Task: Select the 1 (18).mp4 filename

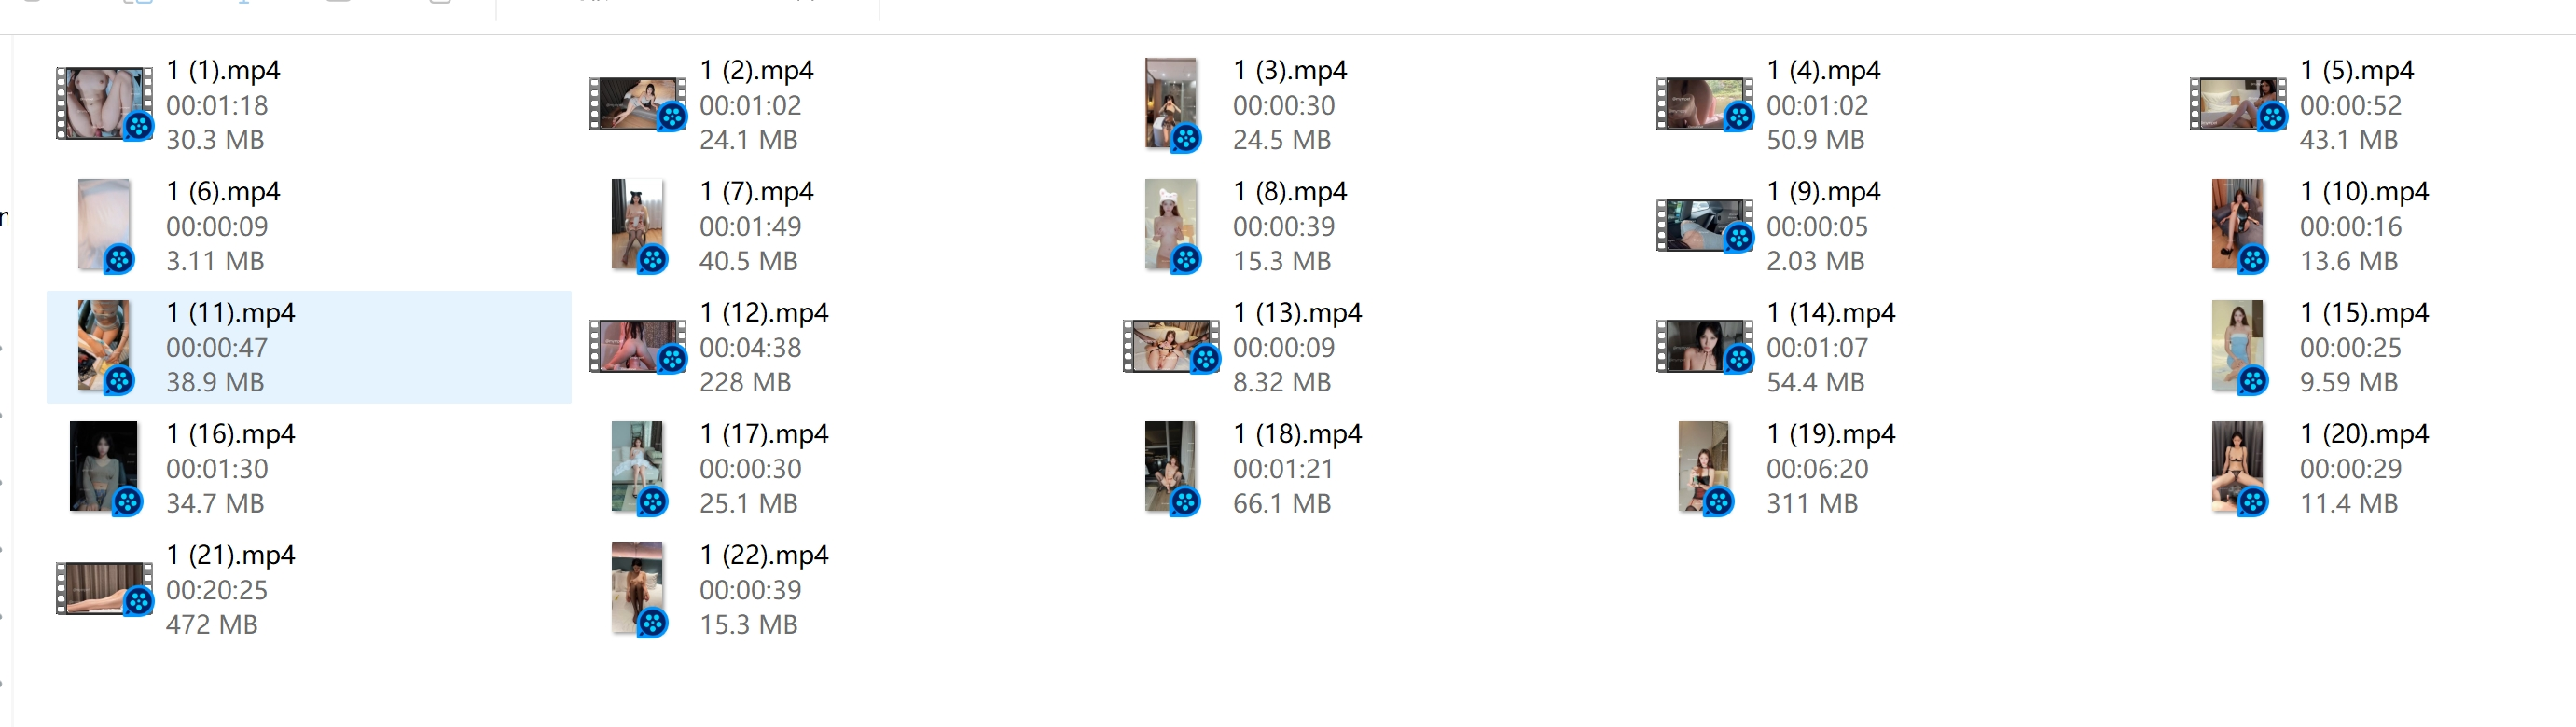Action: point(1297,433)
